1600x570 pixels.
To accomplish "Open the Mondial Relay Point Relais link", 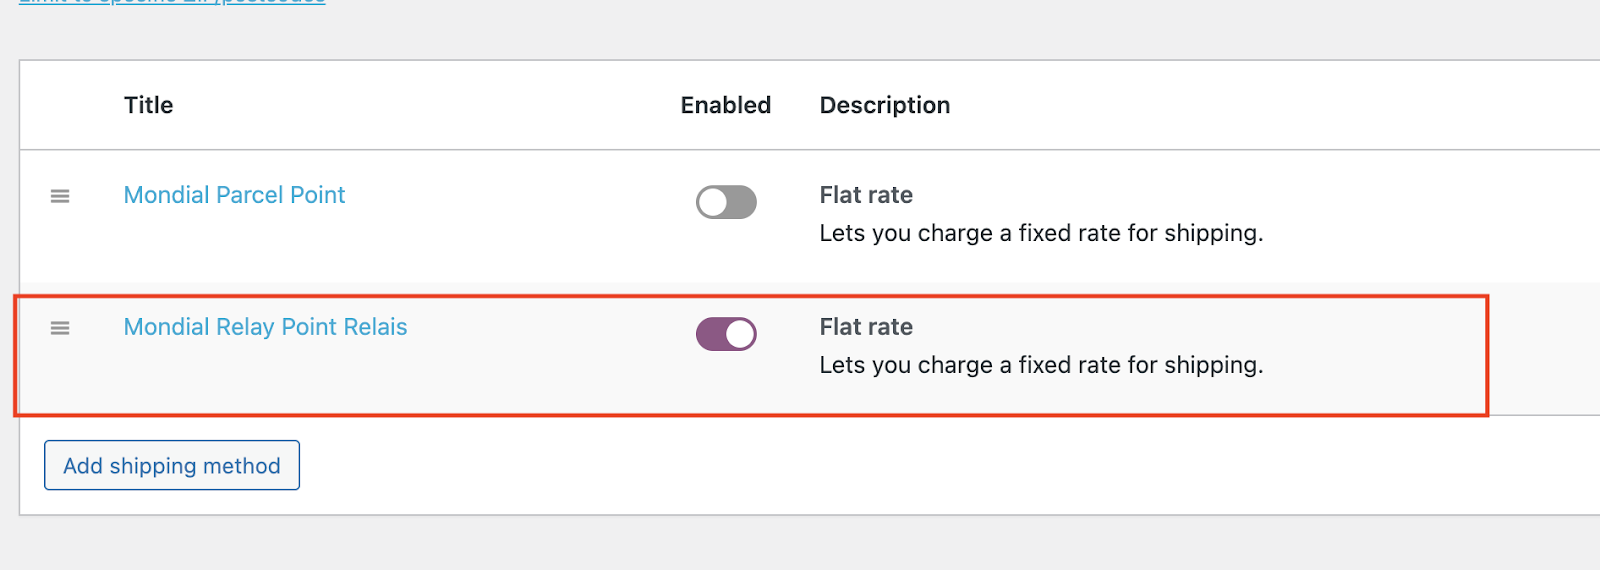I will [265, 327].
